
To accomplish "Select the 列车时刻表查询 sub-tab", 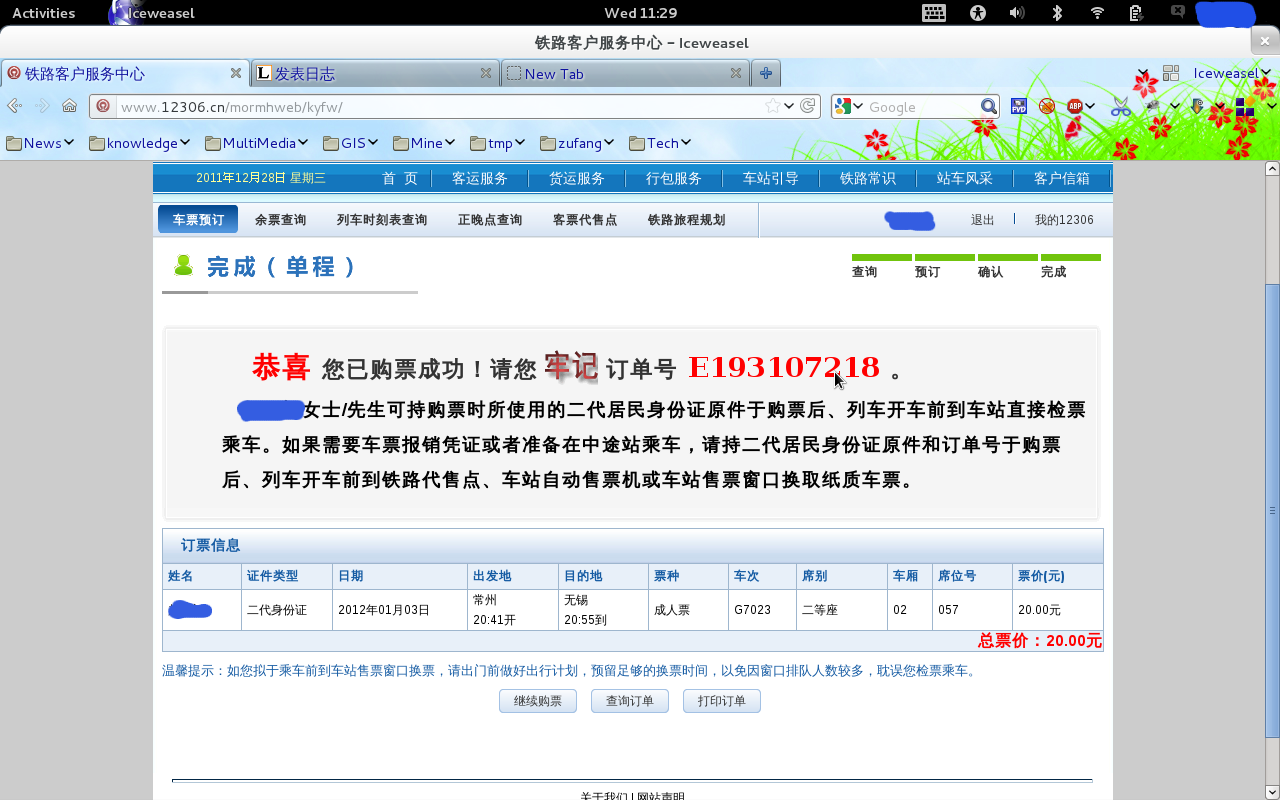I will (382, 220).
